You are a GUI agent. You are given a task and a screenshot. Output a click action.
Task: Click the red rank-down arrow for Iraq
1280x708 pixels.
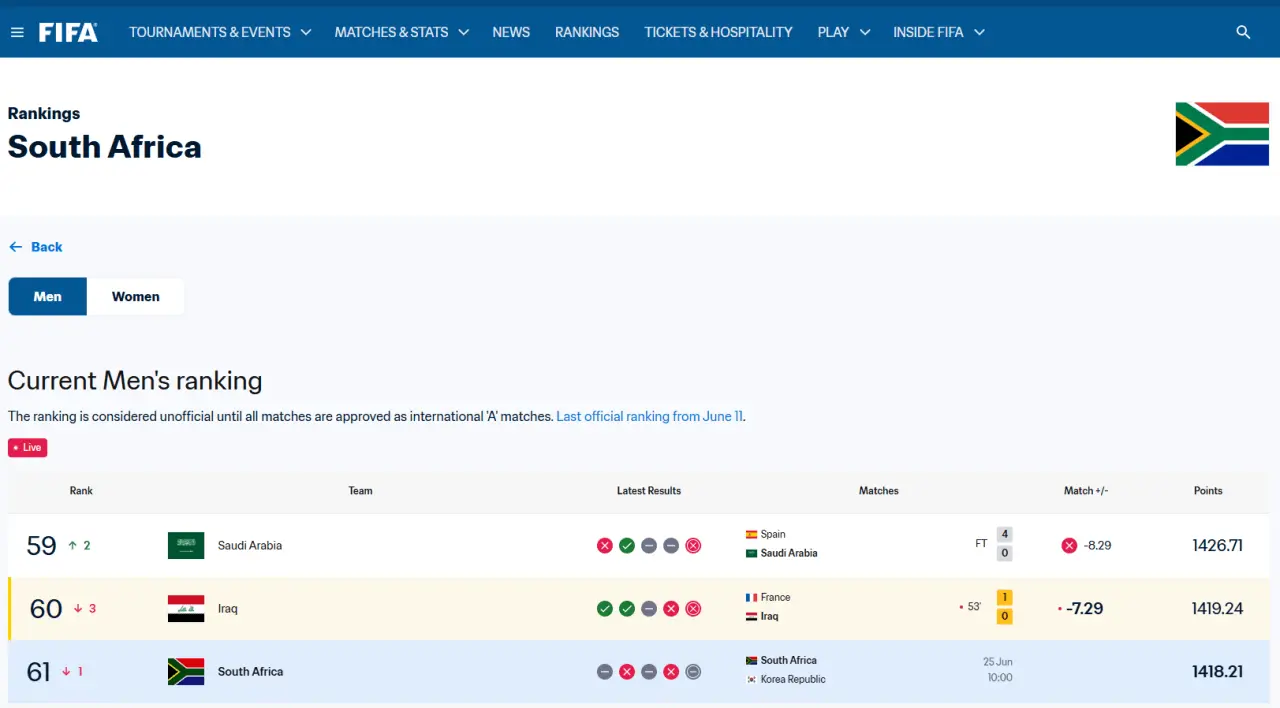(77, 608)
